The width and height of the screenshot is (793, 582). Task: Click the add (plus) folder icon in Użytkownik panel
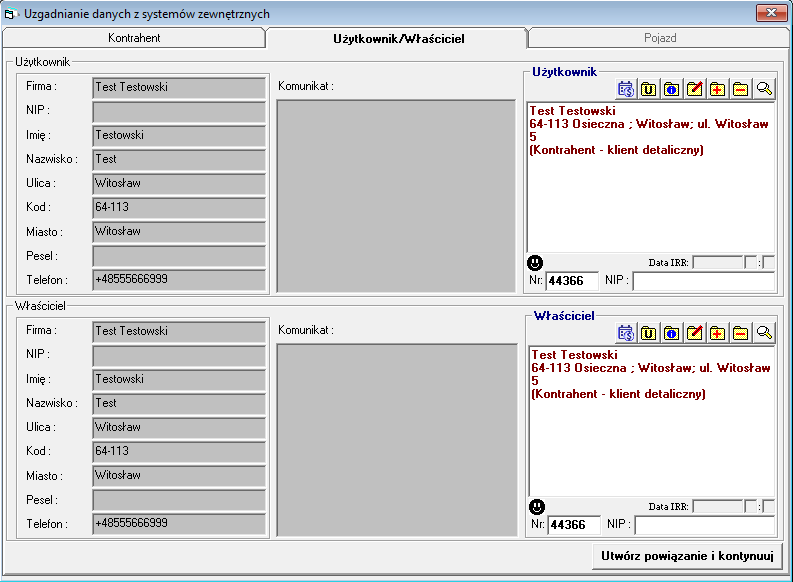(x=717, y=89)
